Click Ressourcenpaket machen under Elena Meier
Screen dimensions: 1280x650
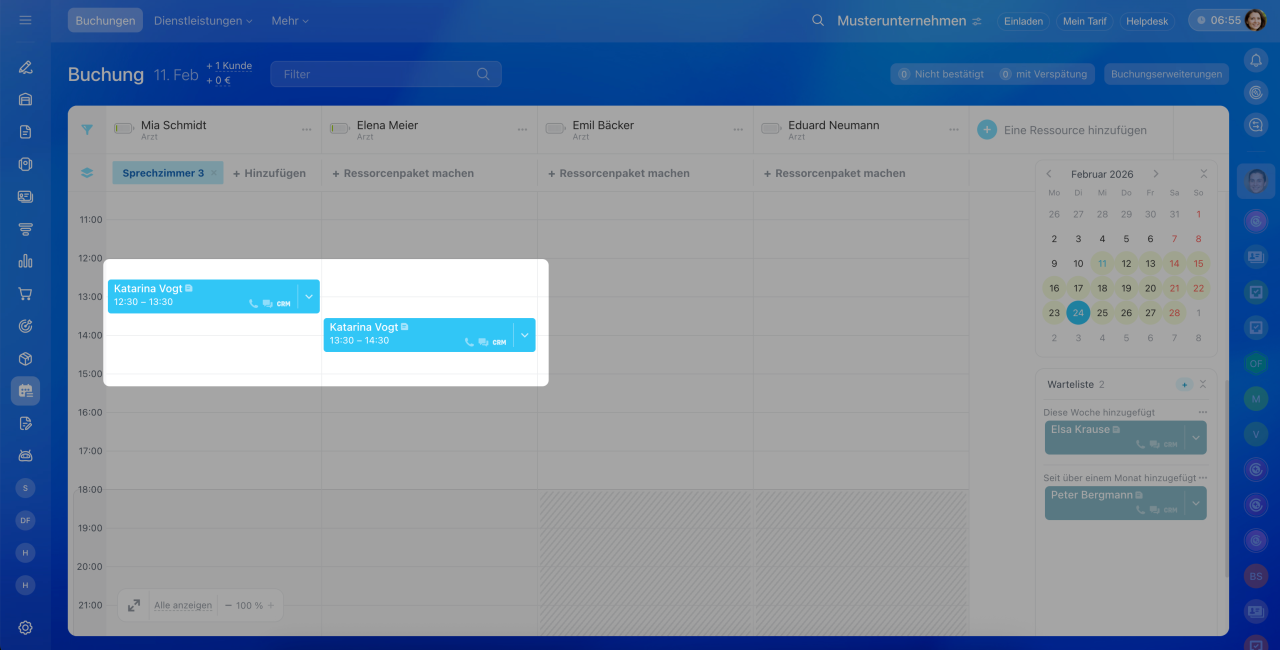pos(403,173)
